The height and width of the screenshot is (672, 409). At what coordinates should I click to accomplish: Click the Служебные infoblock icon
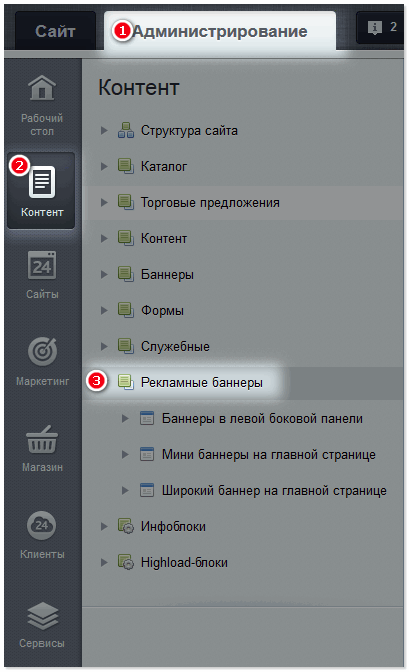point(126,346)
